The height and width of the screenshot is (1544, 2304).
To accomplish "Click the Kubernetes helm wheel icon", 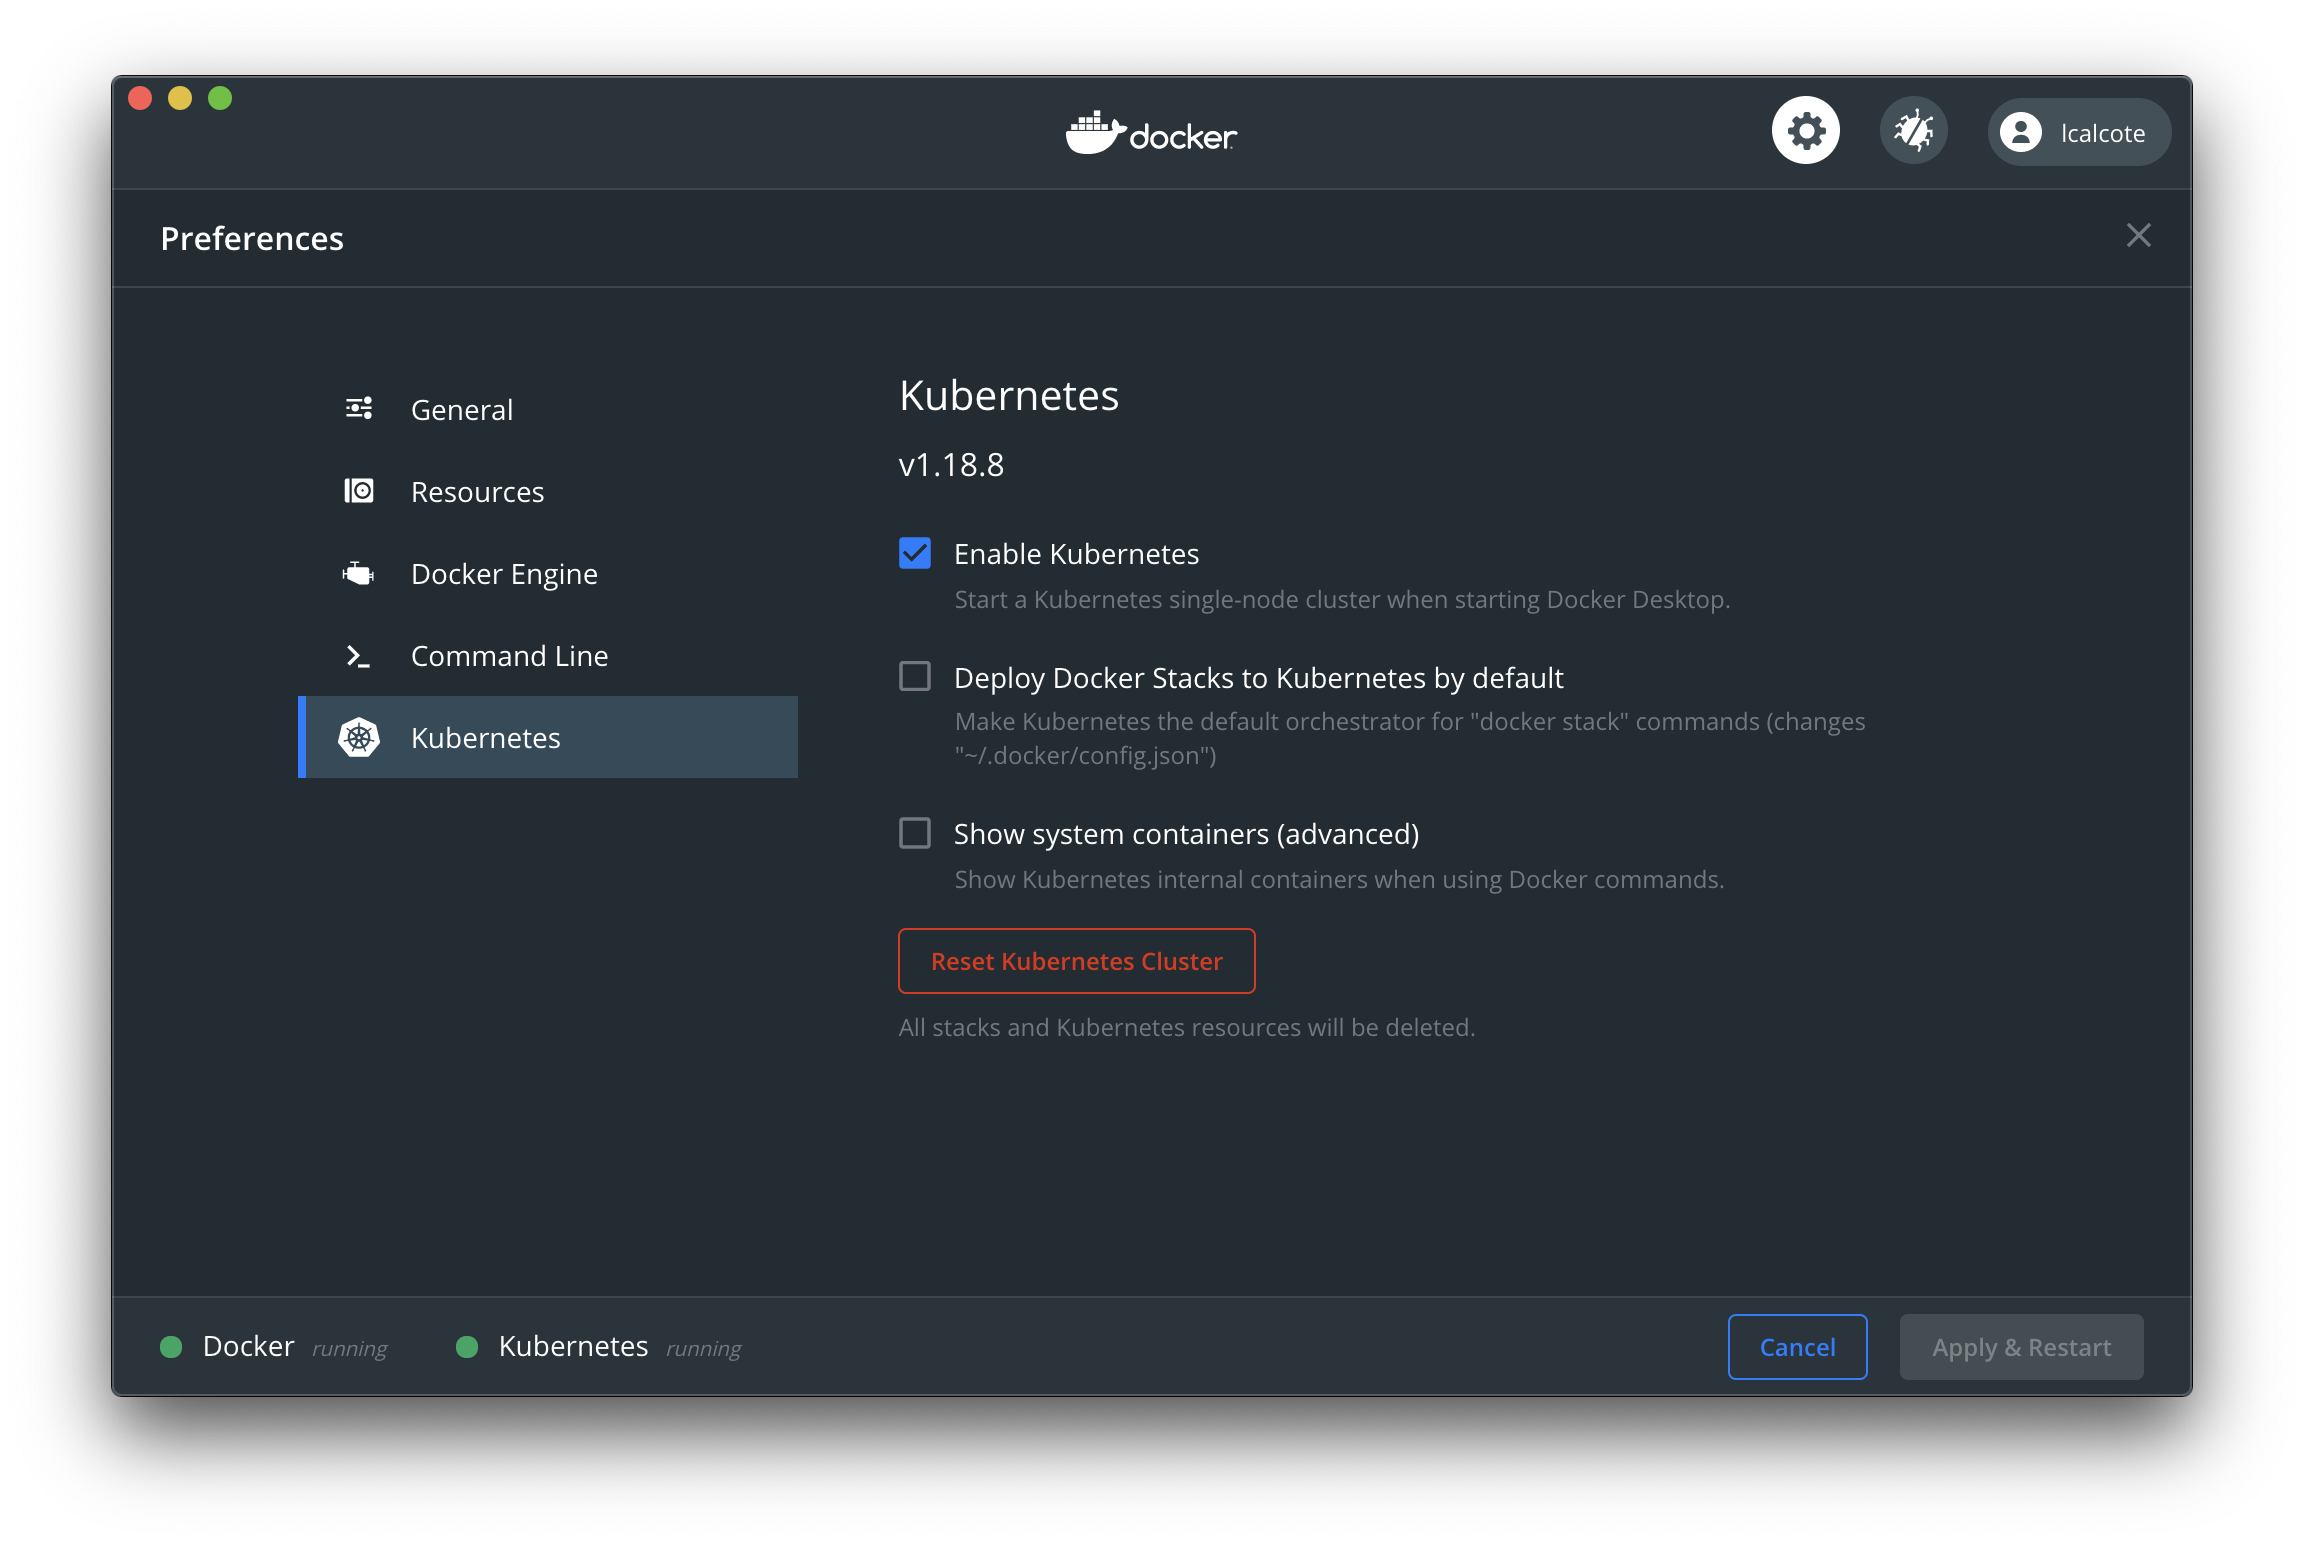I will click(359, 738).
